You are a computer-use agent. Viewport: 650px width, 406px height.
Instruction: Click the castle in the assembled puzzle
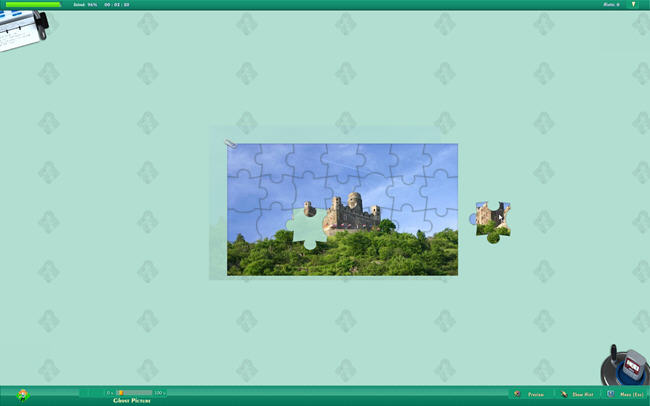tap(351, 210)
